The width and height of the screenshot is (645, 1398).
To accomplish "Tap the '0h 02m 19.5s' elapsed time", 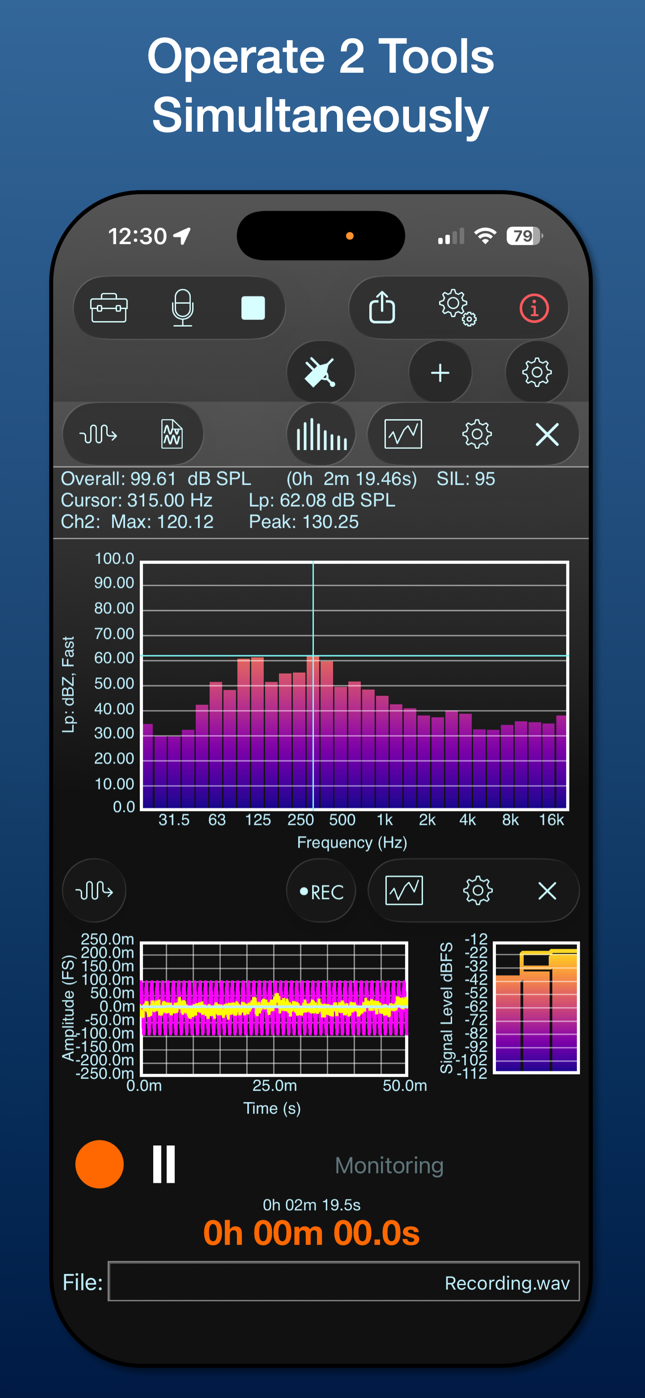I will [x=311, y=1205].
